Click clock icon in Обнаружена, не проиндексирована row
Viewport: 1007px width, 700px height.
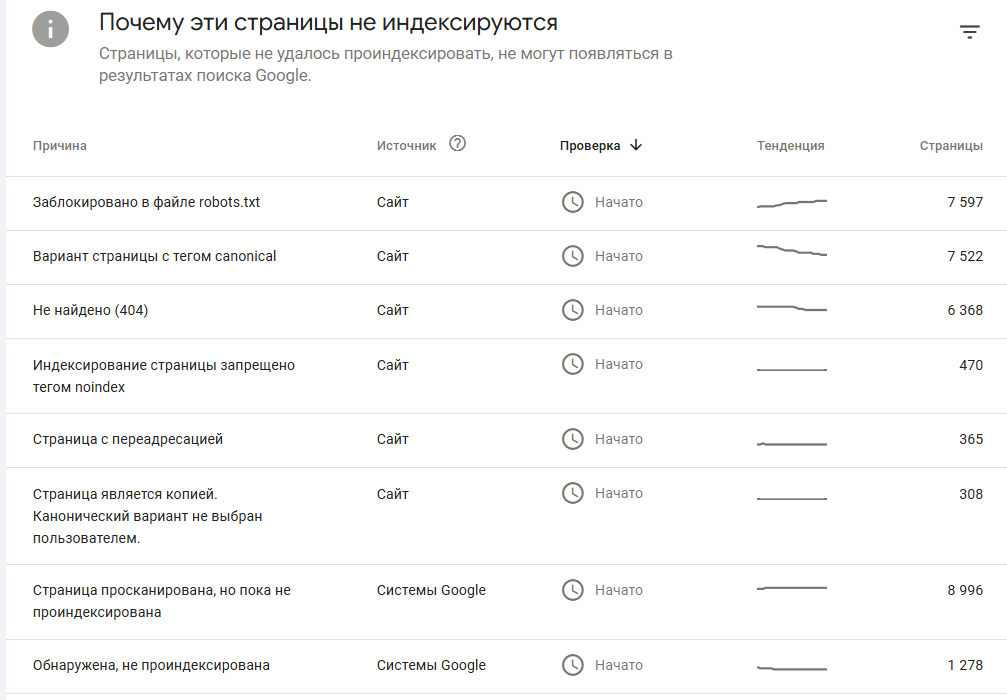pyautogui.click(x=572, y=665)
